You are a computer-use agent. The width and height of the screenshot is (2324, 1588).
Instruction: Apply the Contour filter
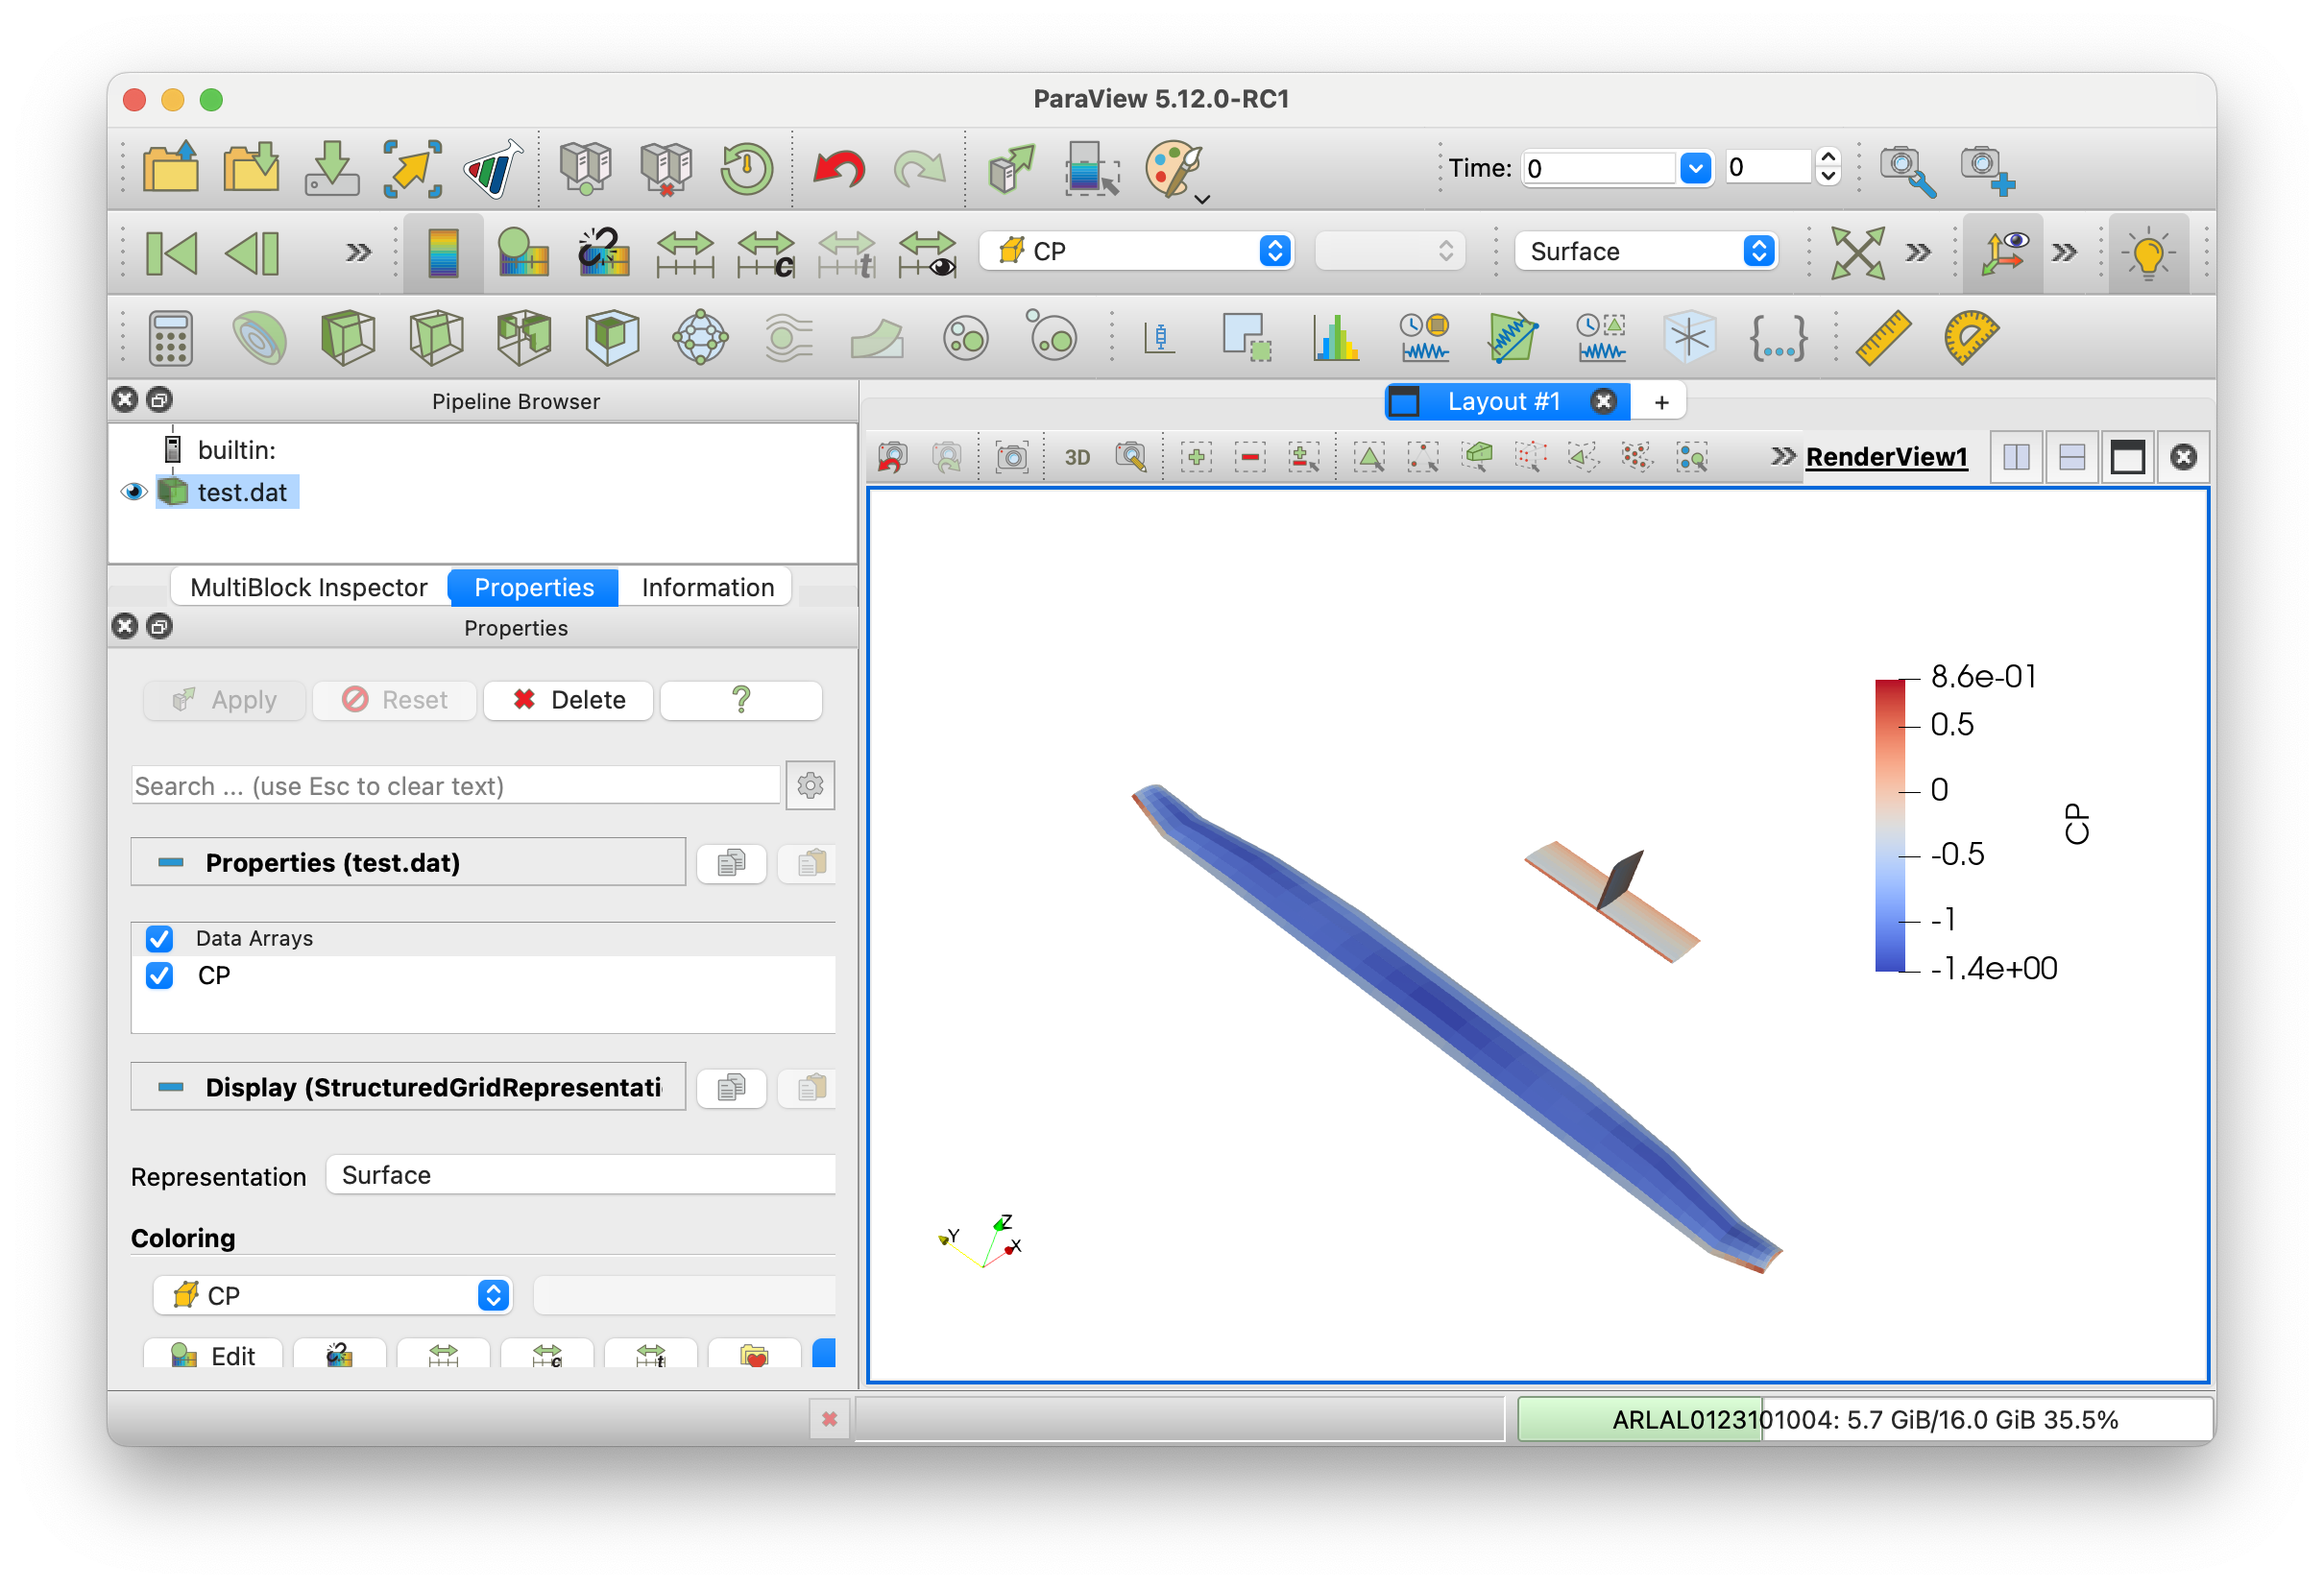tap(259, 338)
